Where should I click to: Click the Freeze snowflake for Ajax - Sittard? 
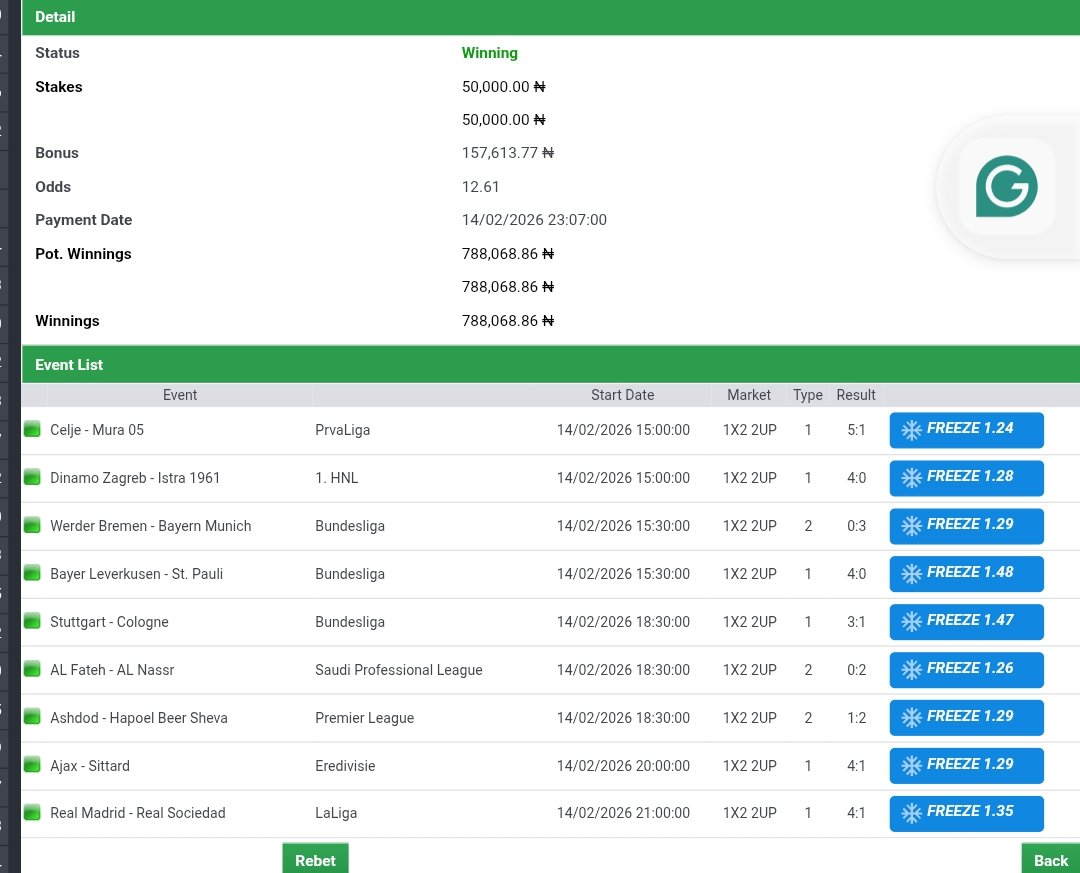(911, 765)
